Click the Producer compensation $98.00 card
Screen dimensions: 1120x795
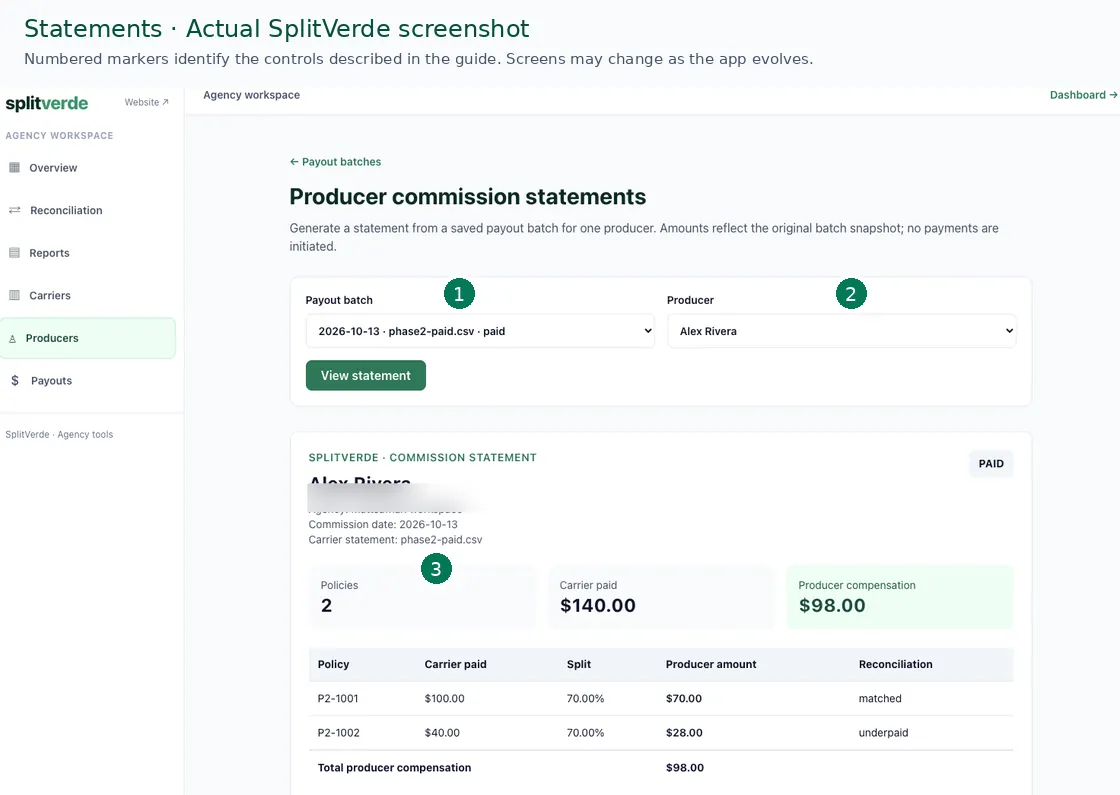pyautogui.click(x=900, y=597)
